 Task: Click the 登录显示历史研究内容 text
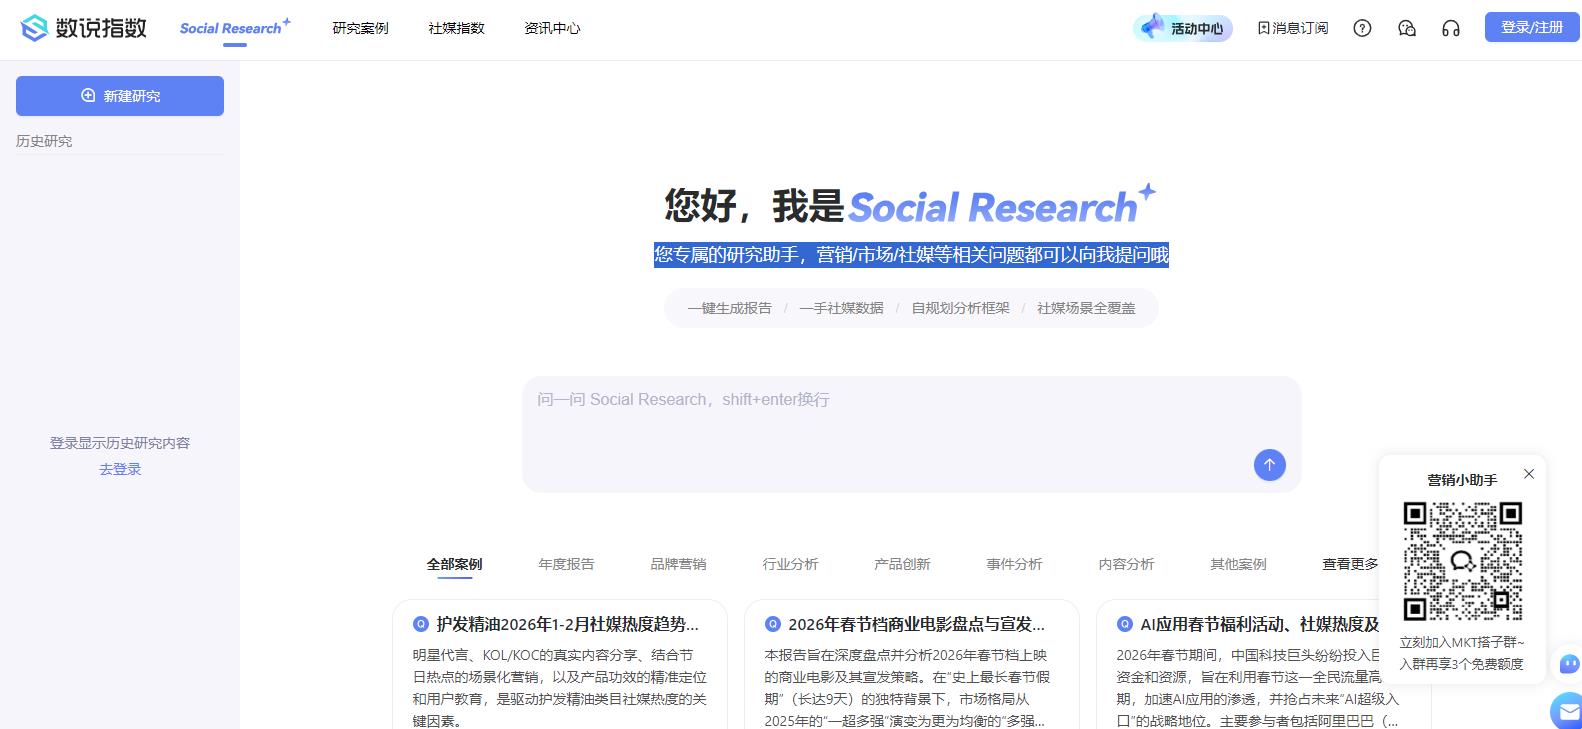120,443
